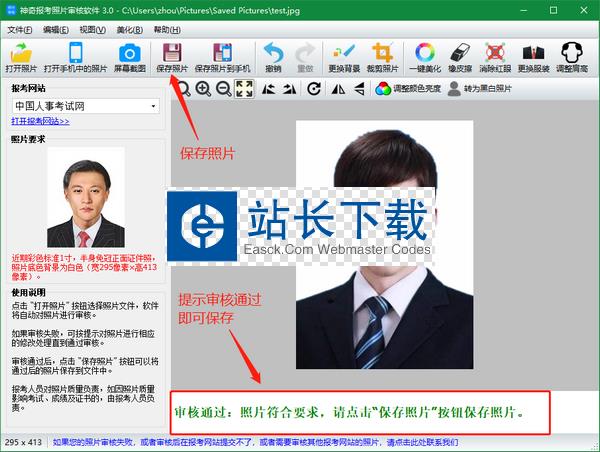The width and height of the screenshot is (600, 452).
Task: Click the 打开报考网站>> link
Action: 41,121
